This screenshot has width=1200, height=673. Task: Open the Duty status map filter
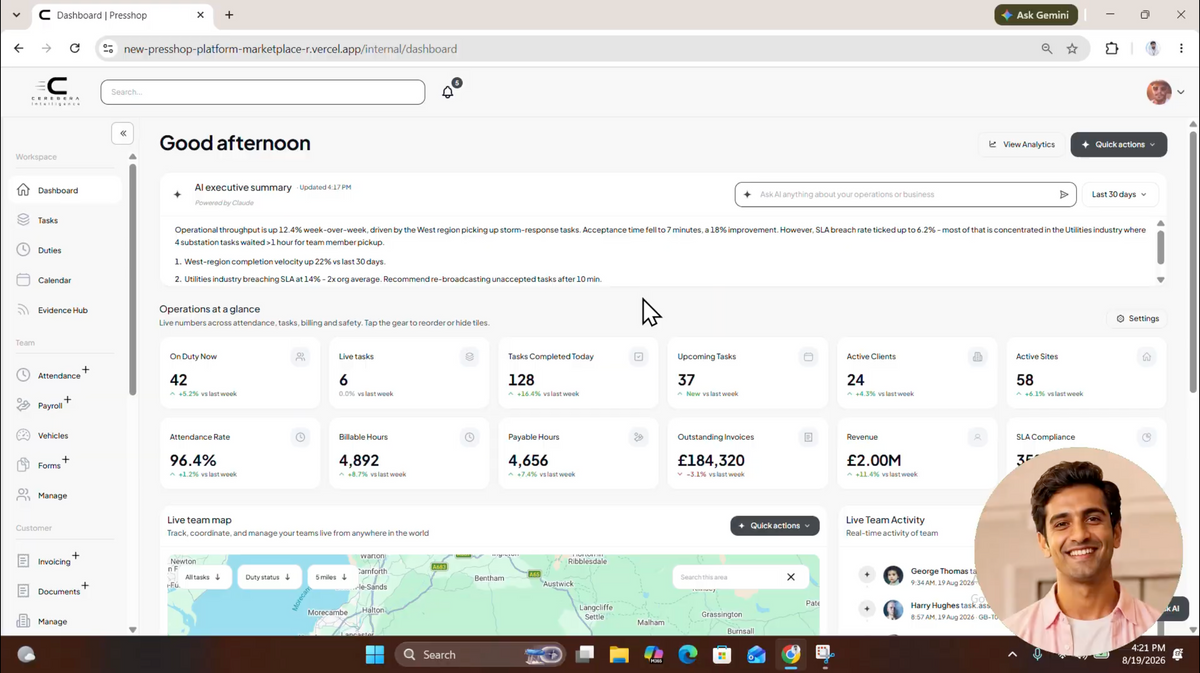(x=269, y=577)
